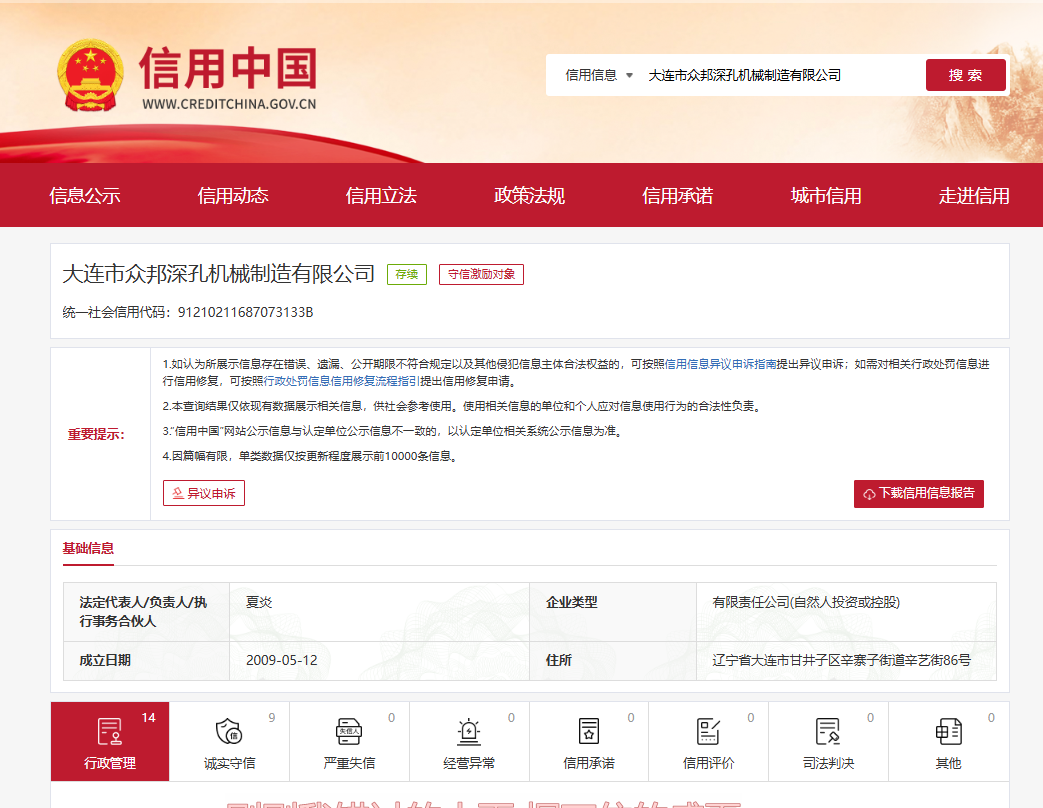Viewport: 1043px width, 808px height.
Task: Click the 行政管理 category icon
Action: pos(109,732)
